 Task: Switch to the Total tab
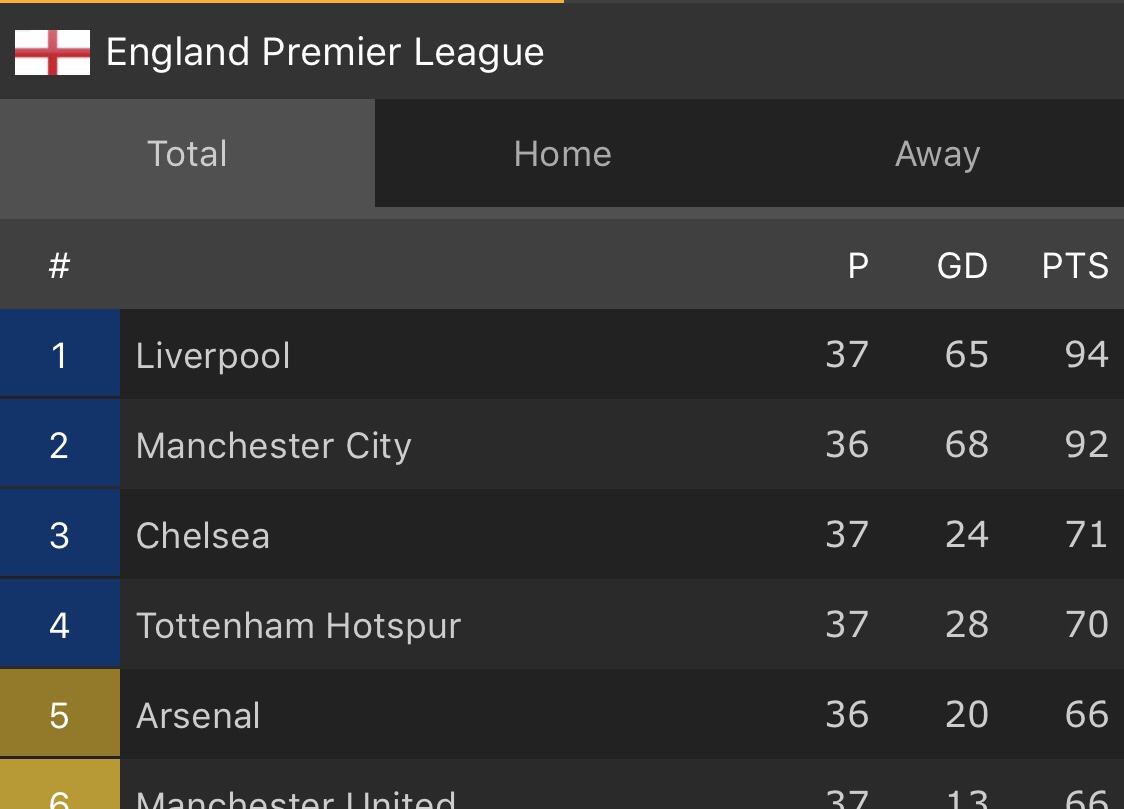pyautogui.click(x=187, y=153)
